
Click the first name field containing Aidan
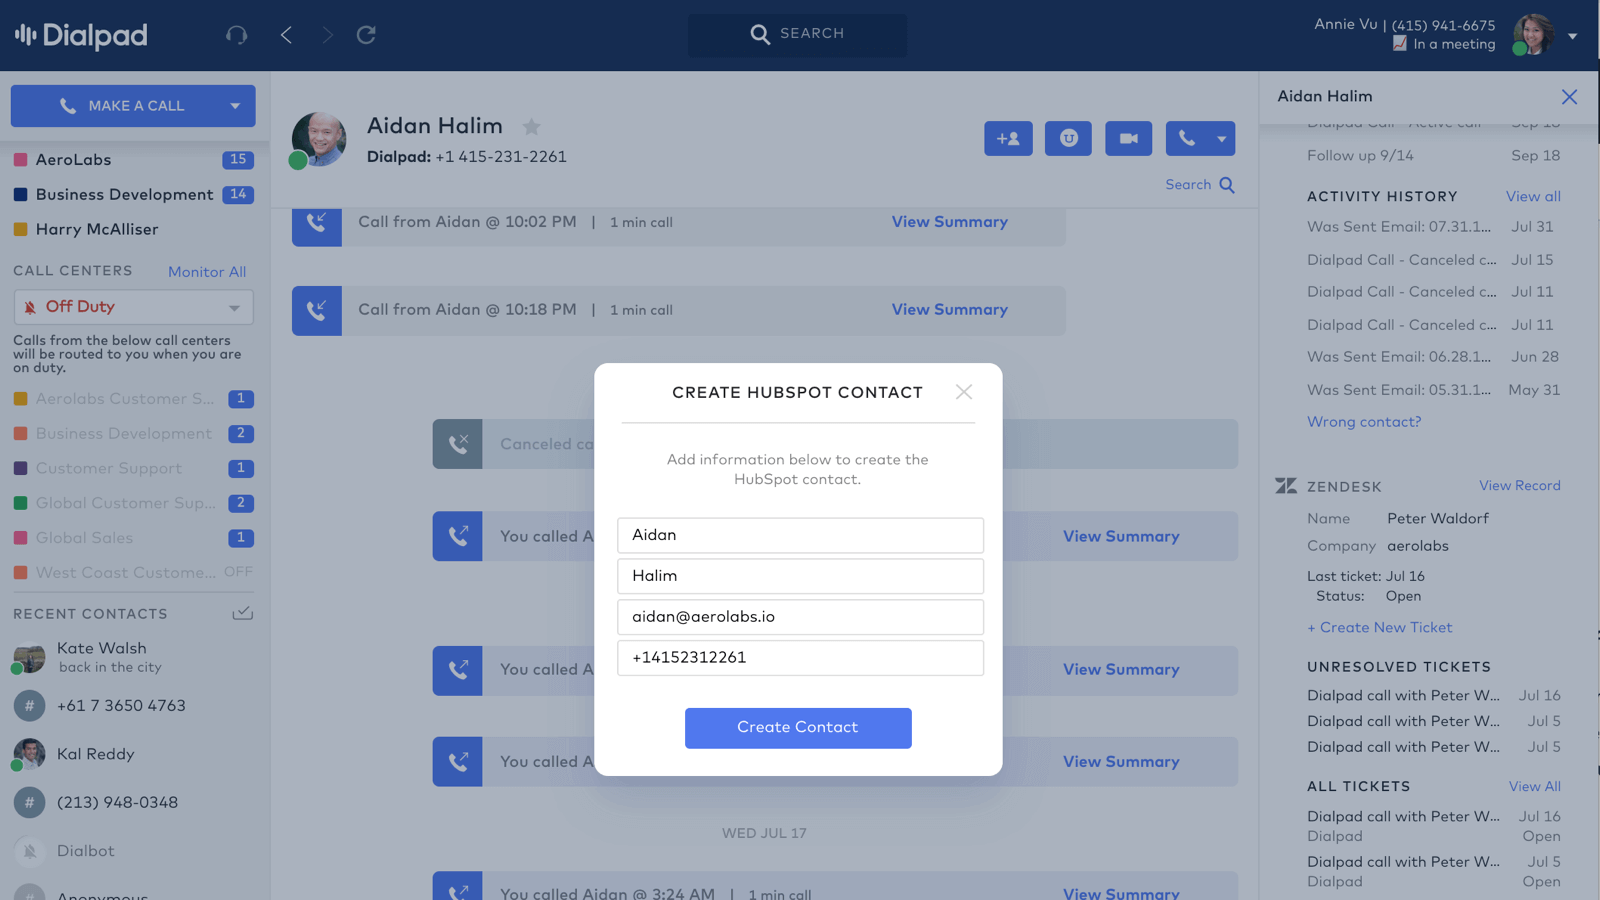tap(800, 535)
